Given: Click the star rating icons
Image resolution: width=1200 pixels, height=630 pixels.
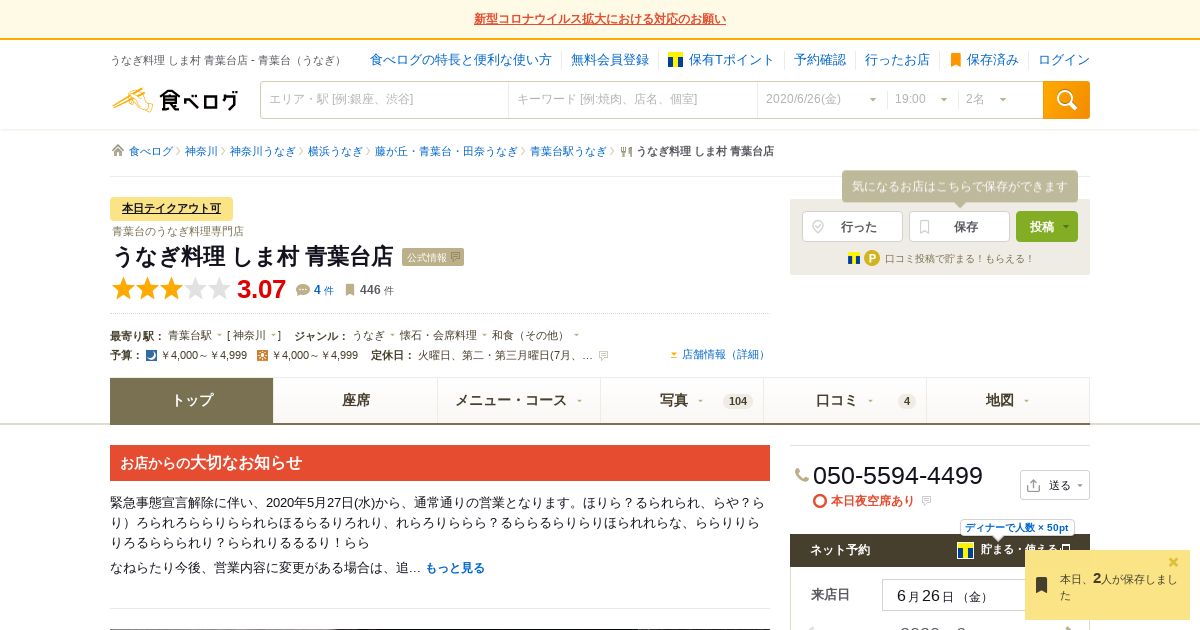Looking at the screenshot, I should pos(171,289).
